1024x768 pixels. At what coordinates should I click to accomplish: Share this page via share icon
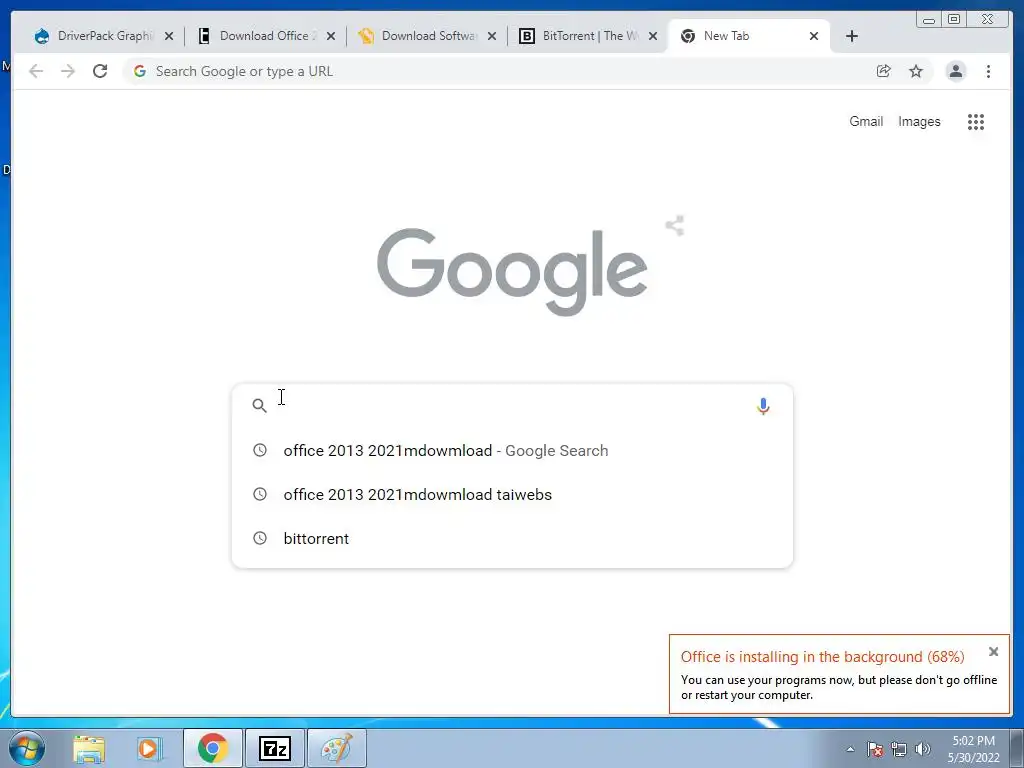(x=884, y=71)
